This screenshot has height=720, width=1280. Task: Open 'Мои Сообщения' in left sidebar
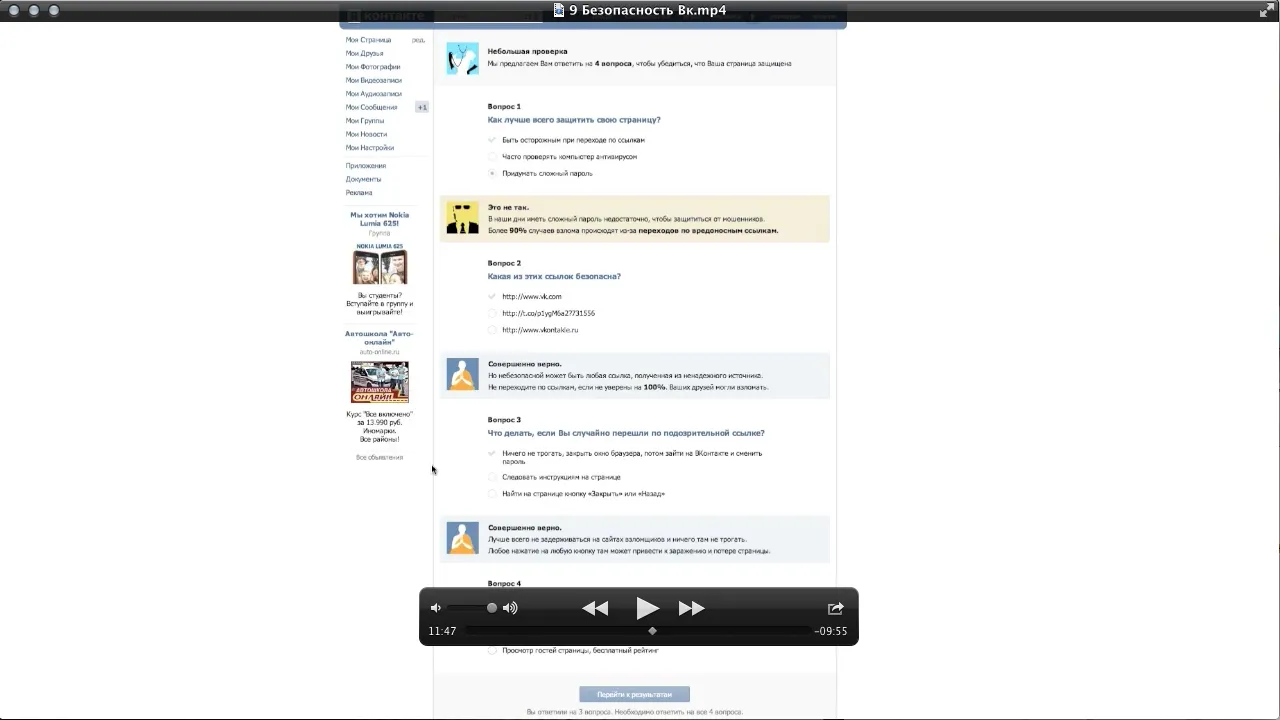[371, 107]
